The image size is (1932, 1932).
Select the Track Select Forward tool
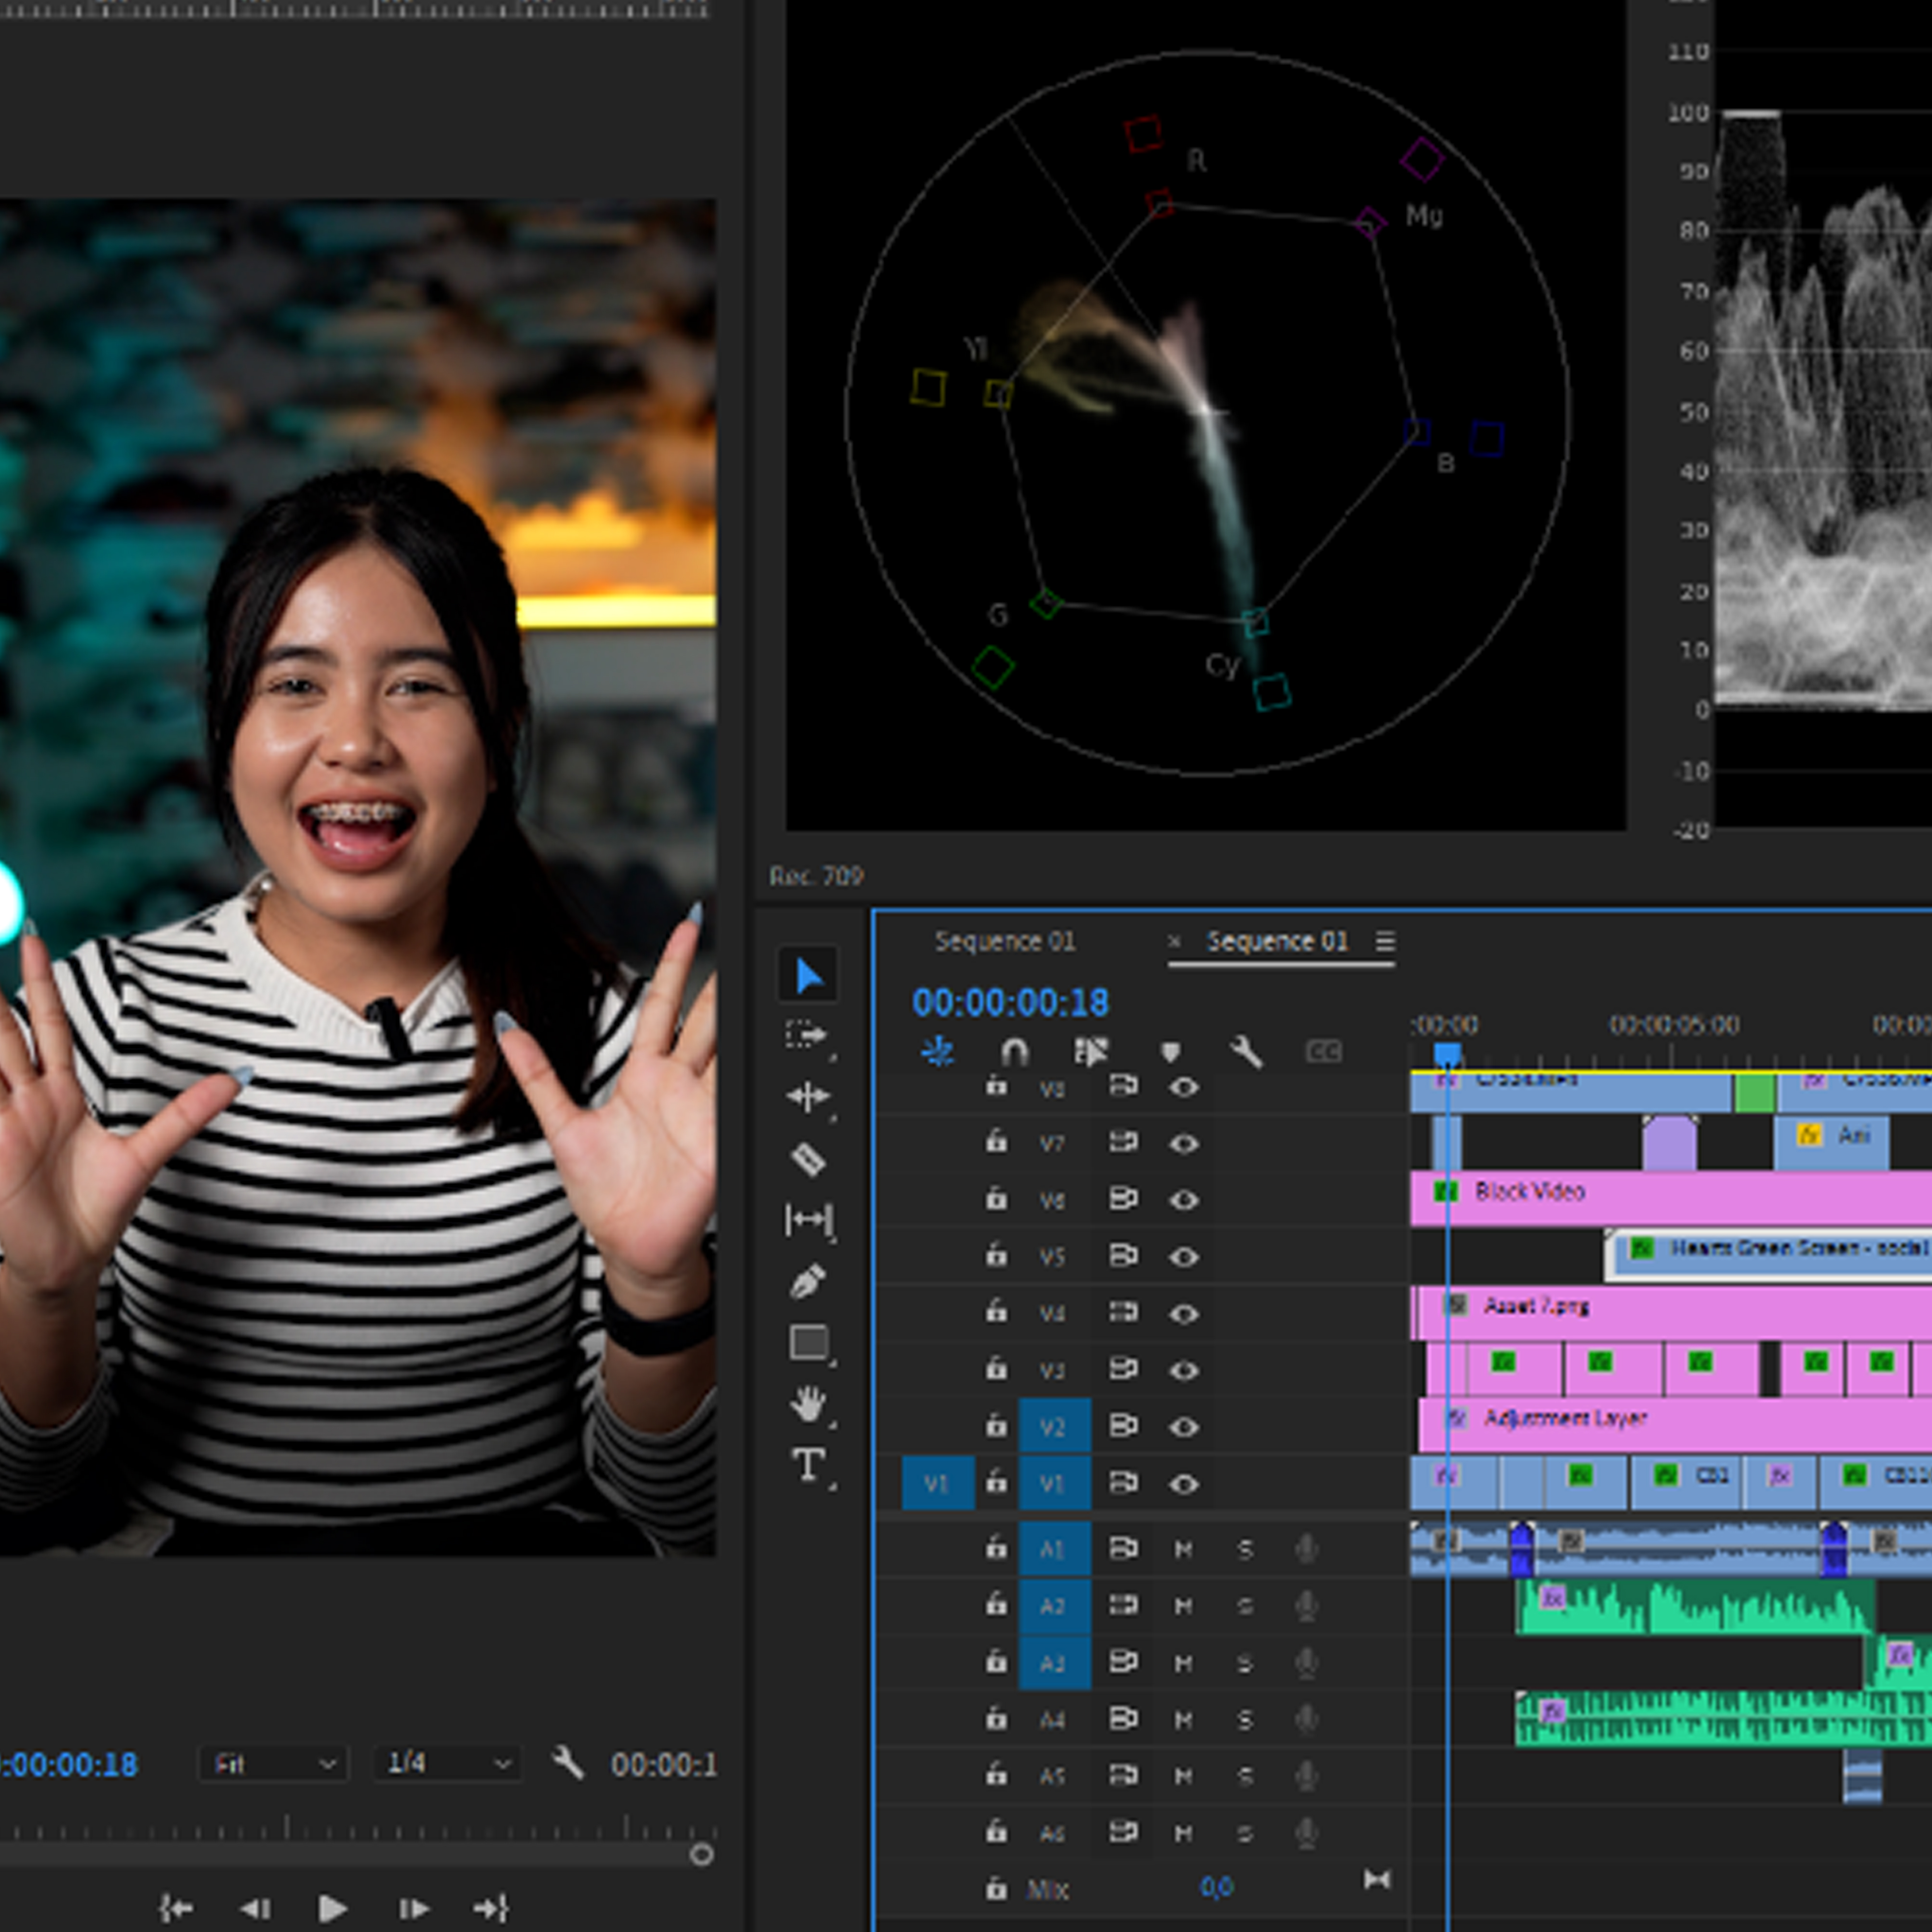pos(806,1035)
